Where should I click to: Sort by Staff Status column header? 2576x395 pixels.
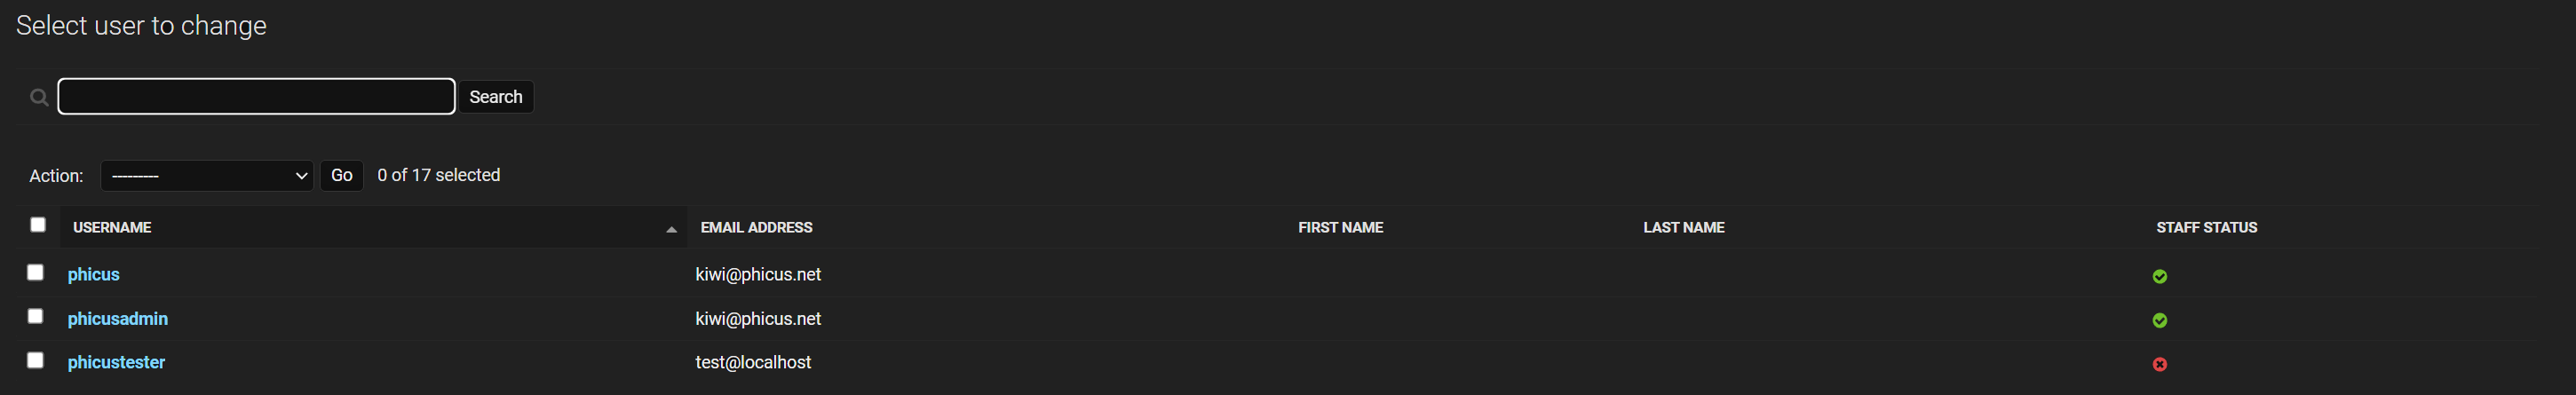[x=2206, y=228]
